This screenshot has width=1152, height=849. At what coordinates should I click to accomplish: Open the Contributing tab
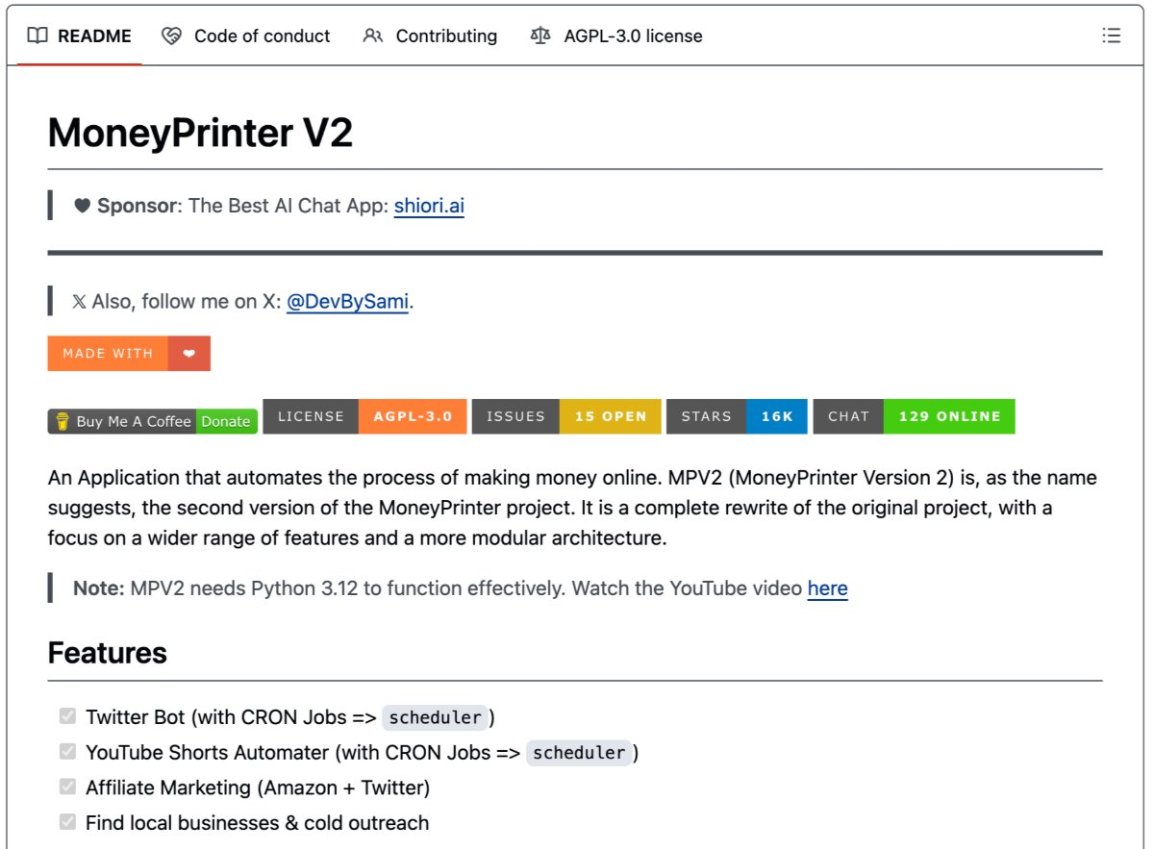[430, 36]
